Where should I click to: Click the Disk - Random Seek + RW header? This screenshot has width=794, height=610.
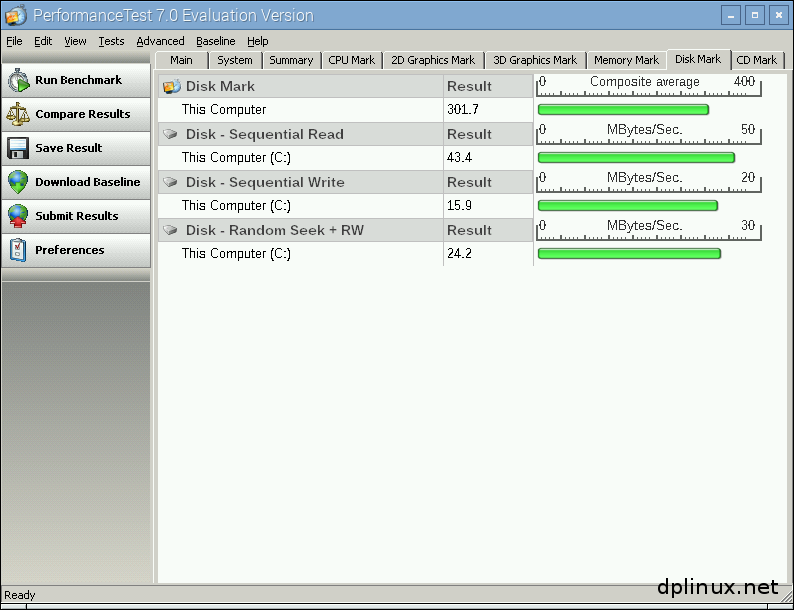[x=275, y=230]
